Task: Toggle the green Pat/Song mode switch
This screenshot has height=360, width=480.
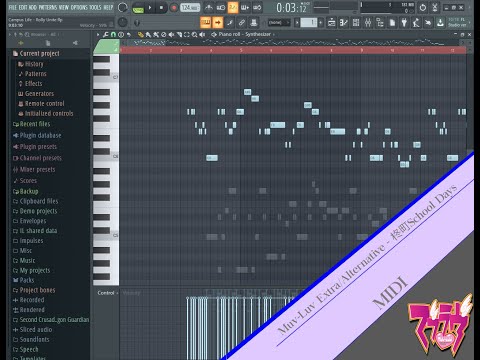Action: 138,8
